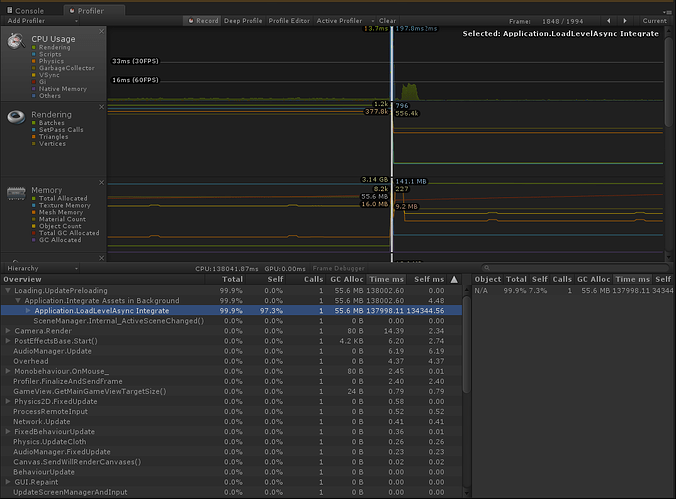This screenshot has height=499, width=676.
Task: Expand the Camera.Render entry
Action: coord(9,330)
